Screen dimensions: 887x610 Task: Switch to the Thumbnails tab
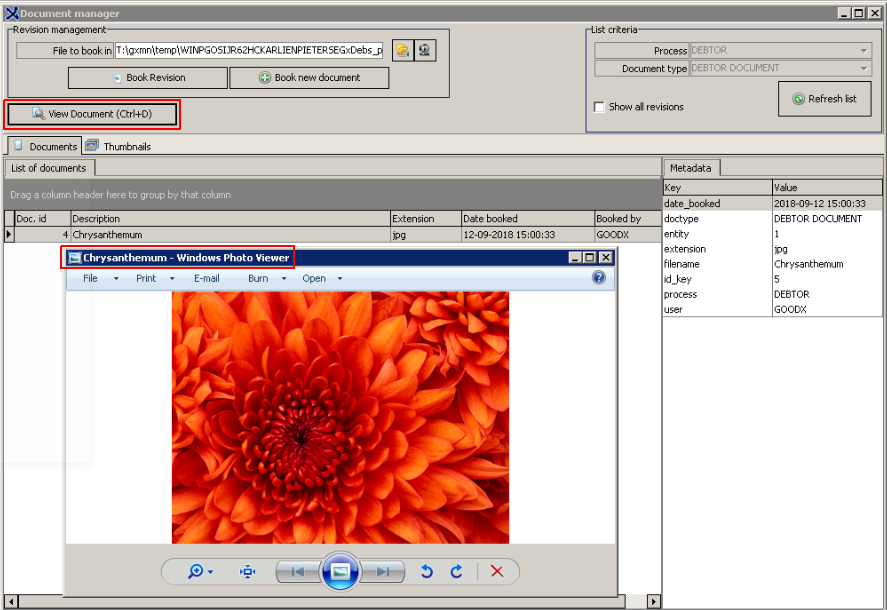pyautogui.click(x=119, y=146)
